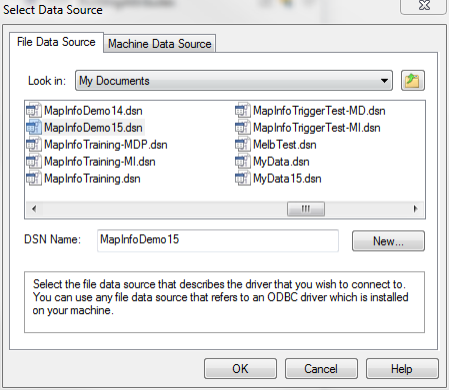449x390 pixels.
Task: Select the MapInfoDemo14.dsn file icon
Action: [x=34, y=110]
